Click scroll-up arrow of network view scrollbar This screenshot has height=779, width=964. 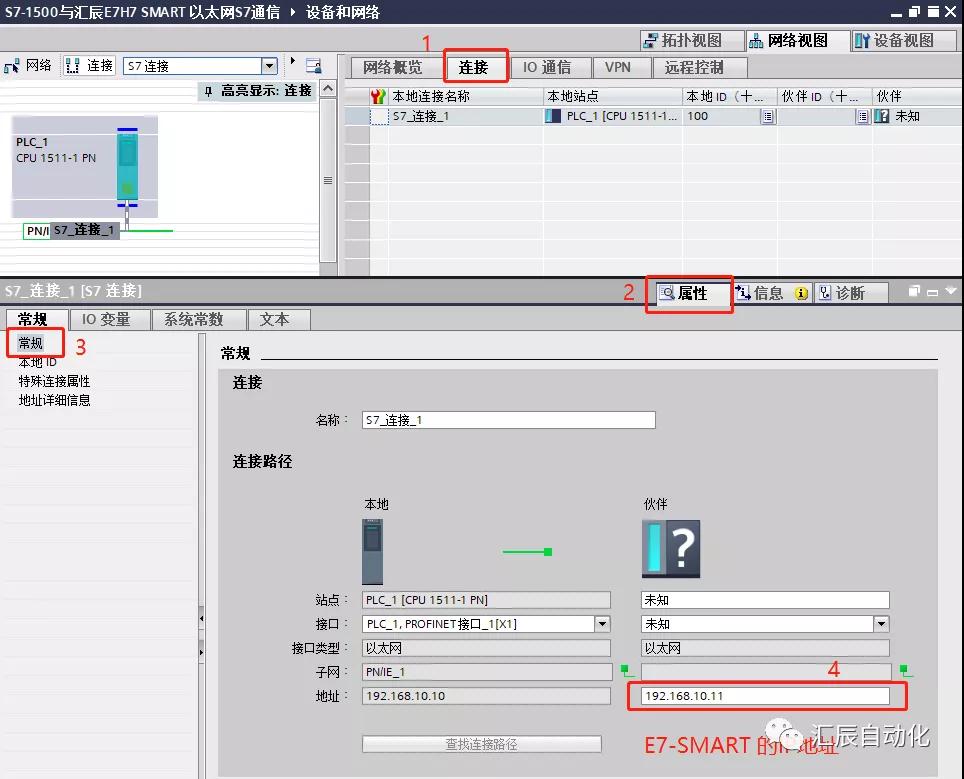328,89
